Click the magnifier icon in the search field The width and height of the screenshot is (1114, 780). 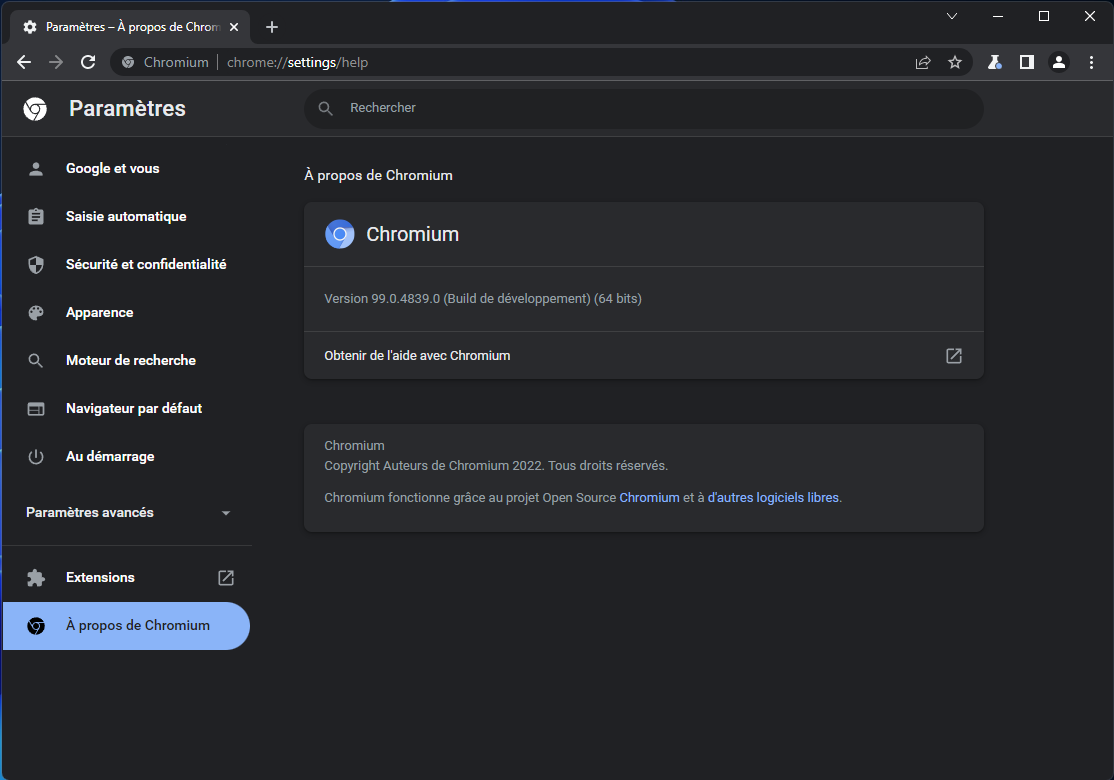(325, 108)
